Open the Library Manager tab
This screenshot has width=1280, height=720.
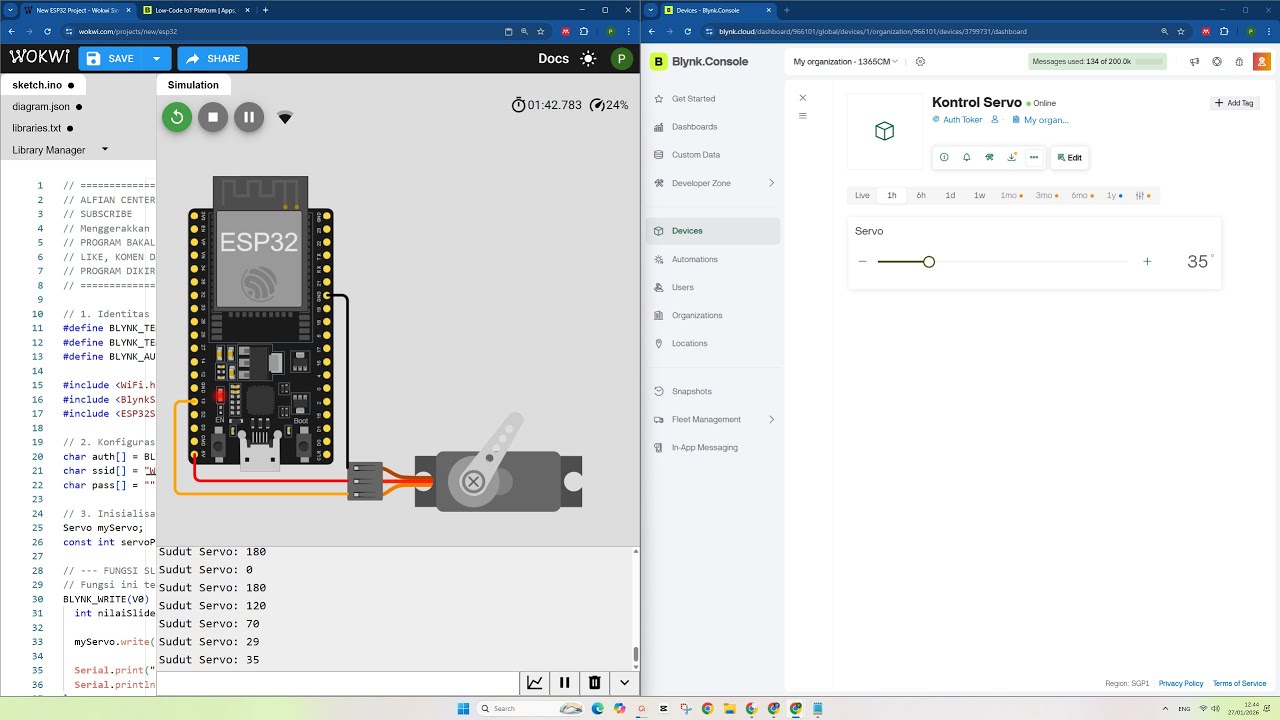click(49, 150)
